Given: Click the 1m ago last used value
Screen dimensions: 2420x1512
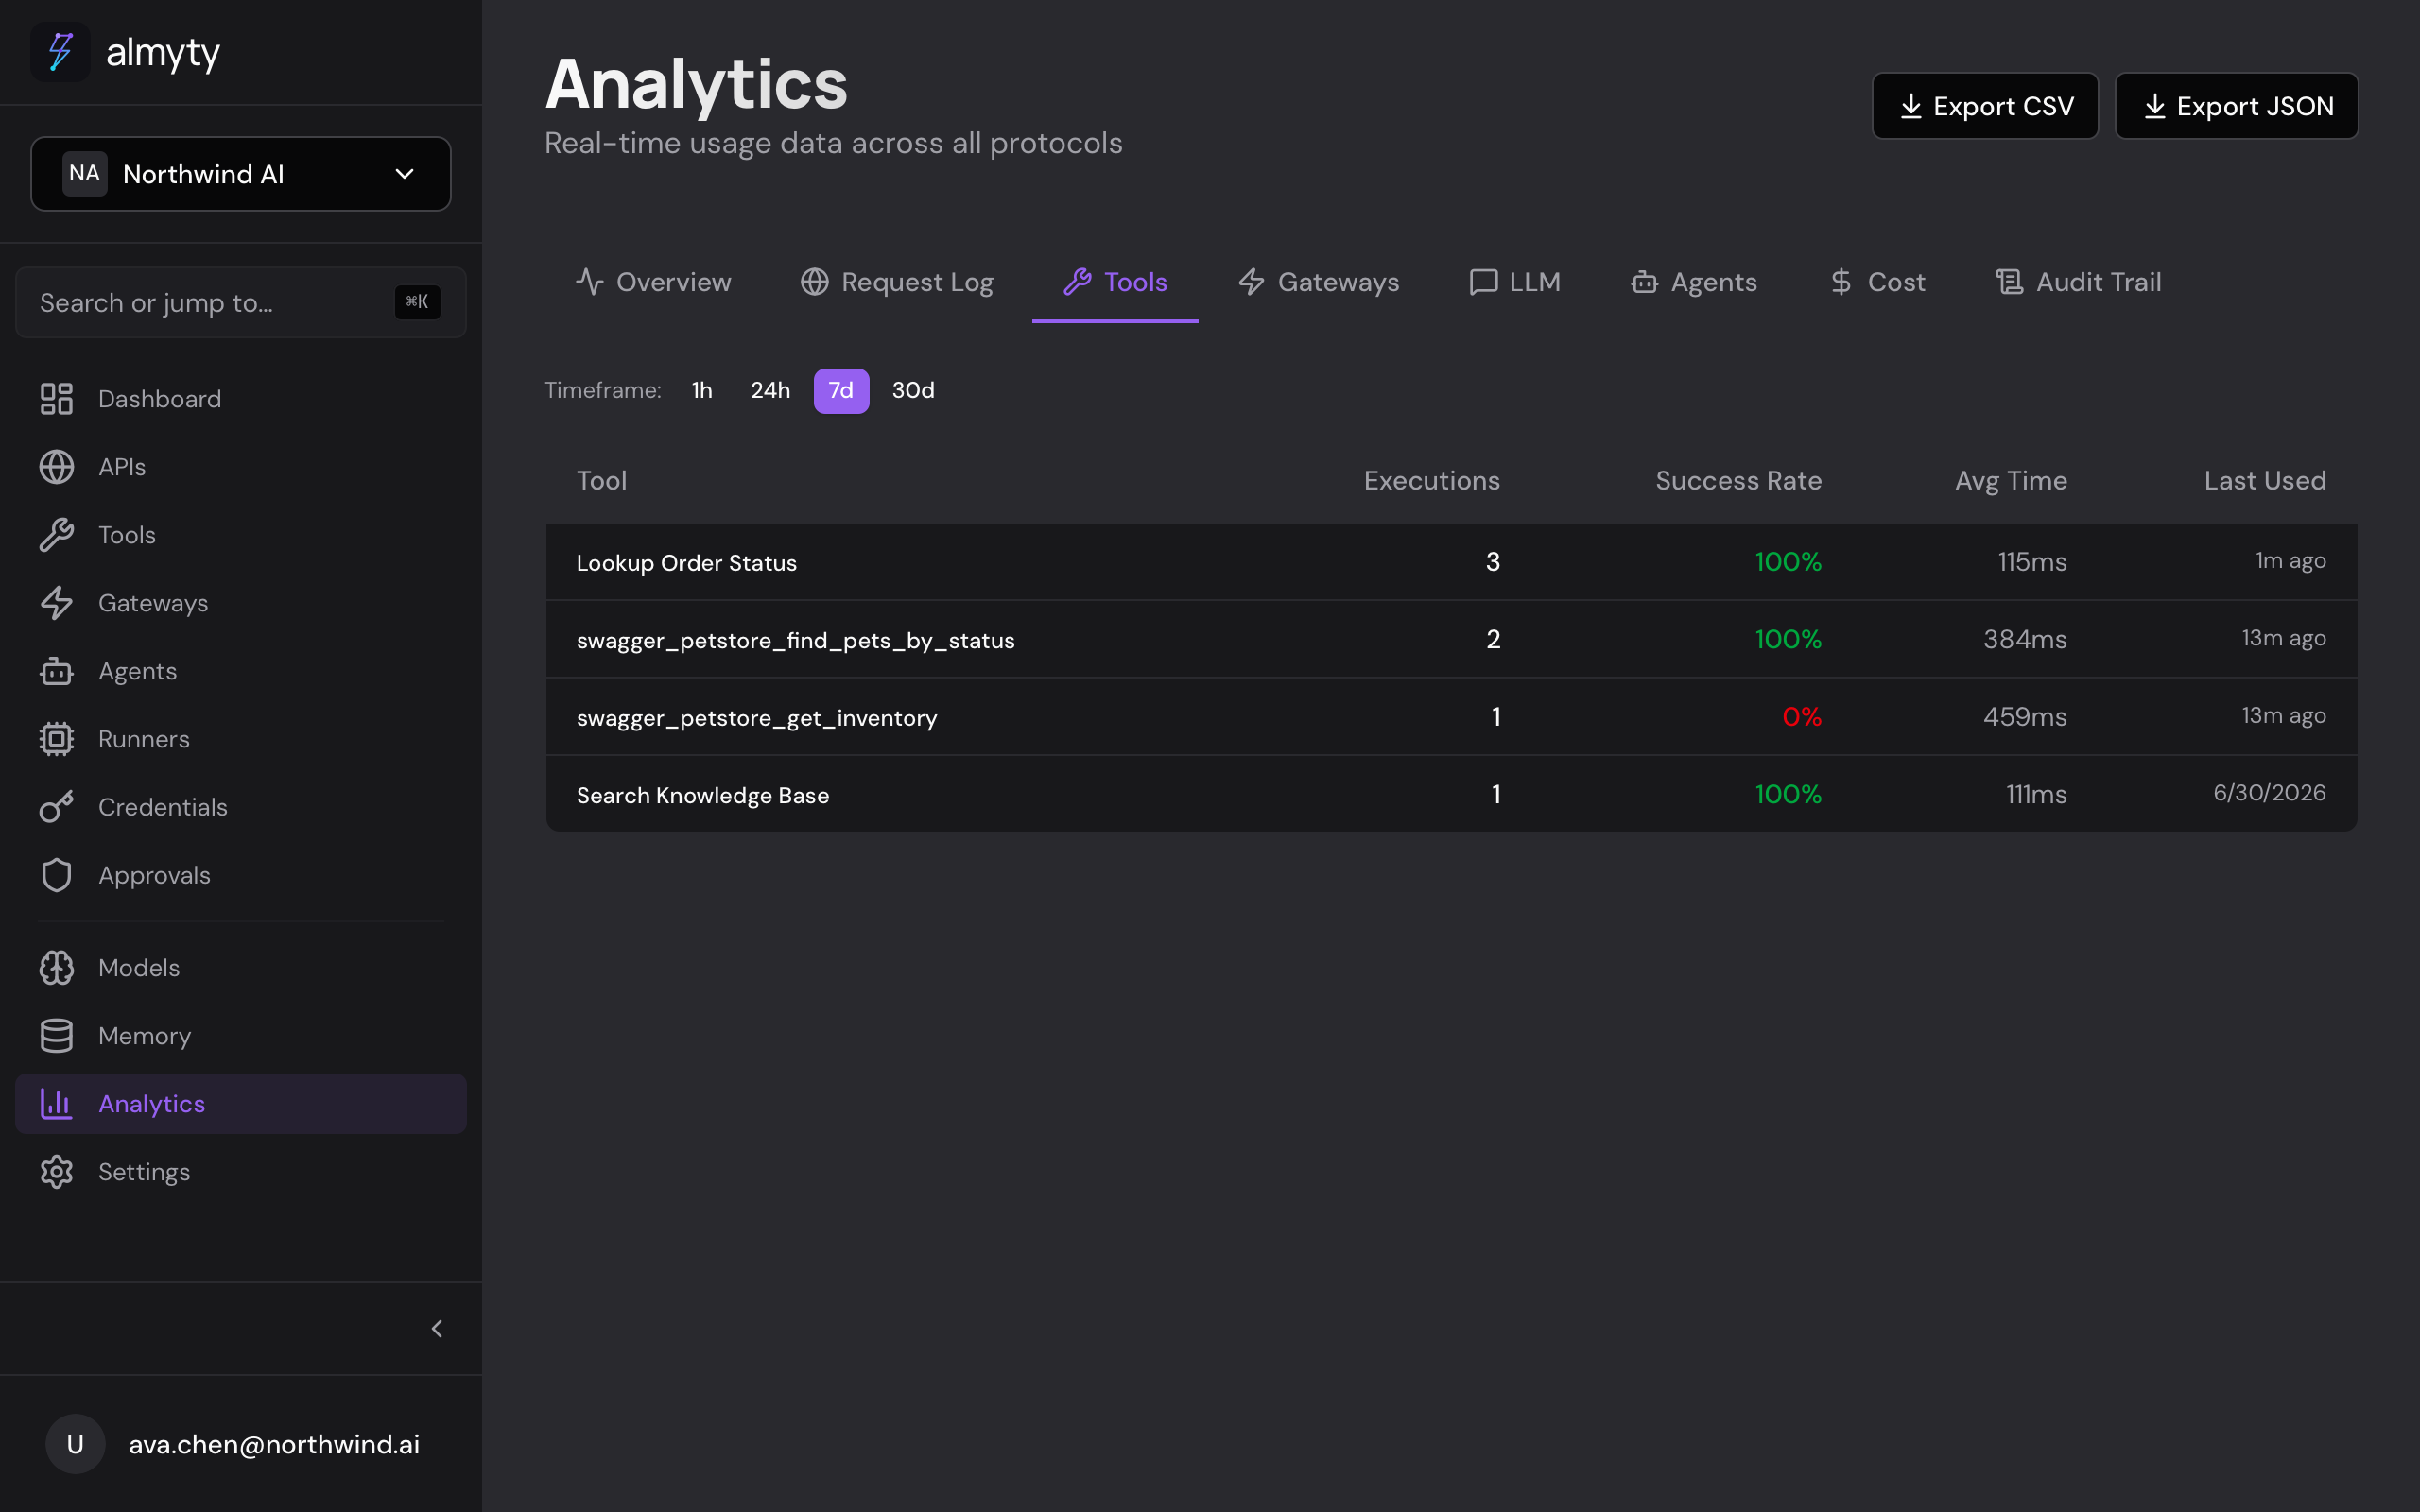Looking at the screenshot, I should [2290, 561].
